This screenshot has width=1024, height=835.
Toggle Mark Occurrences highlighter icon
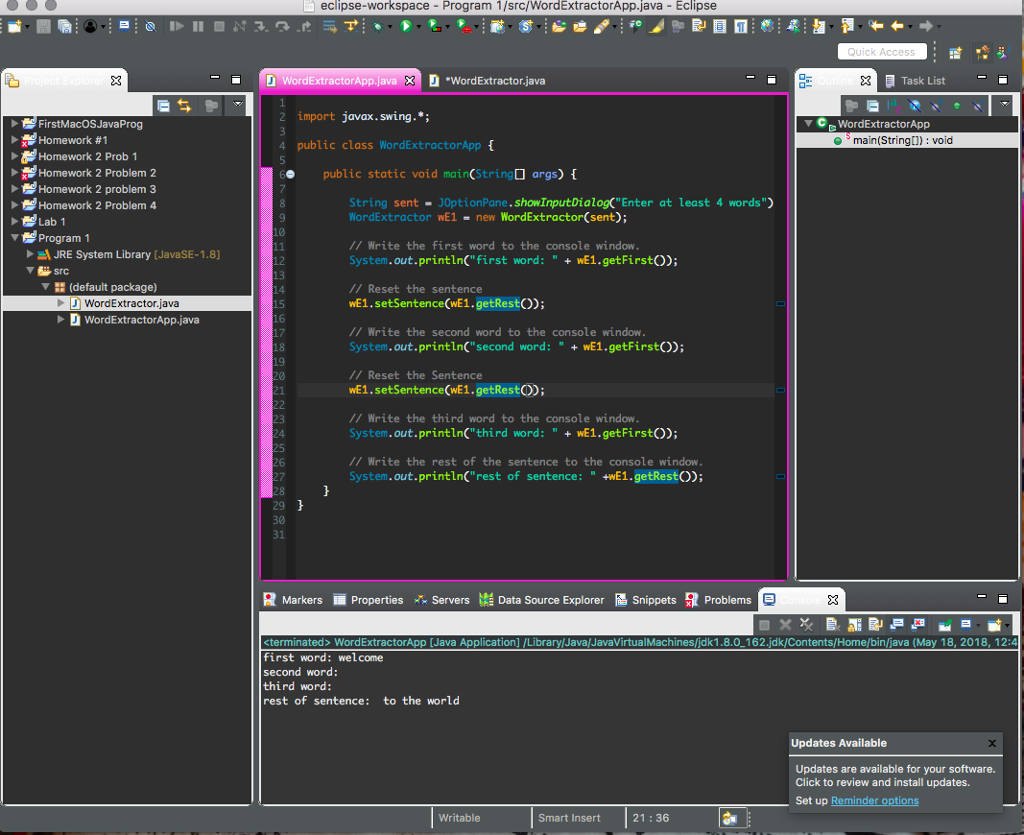click(x=656, y=26)
